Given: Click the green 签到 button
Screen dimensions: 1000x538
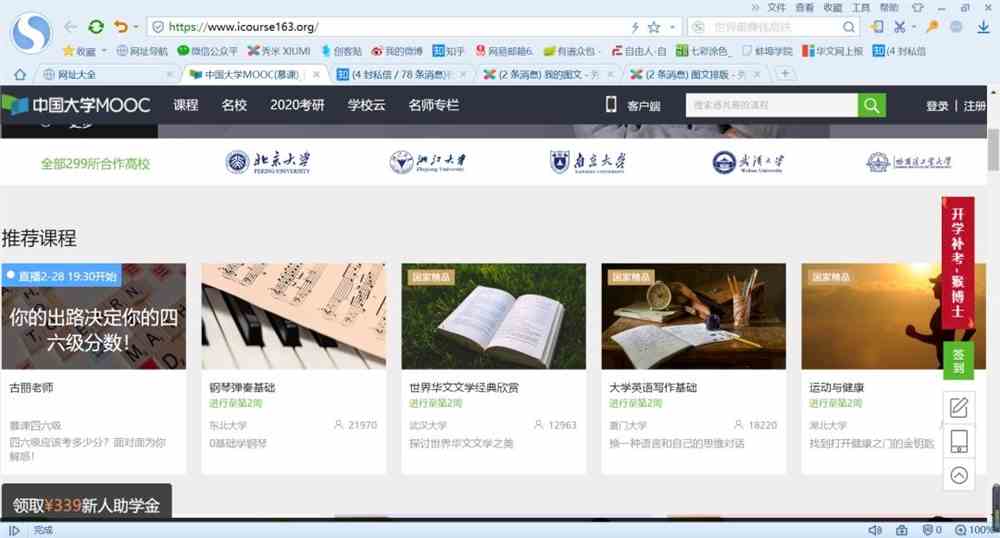Looking at the screenshot, I should tap(958, 361).
